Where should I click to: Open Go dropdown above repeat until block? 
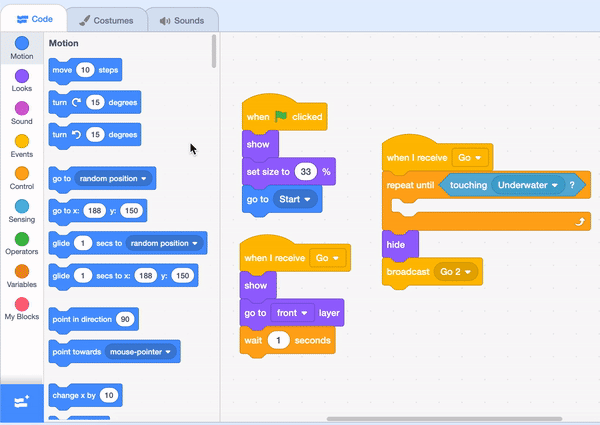[470, 158]
